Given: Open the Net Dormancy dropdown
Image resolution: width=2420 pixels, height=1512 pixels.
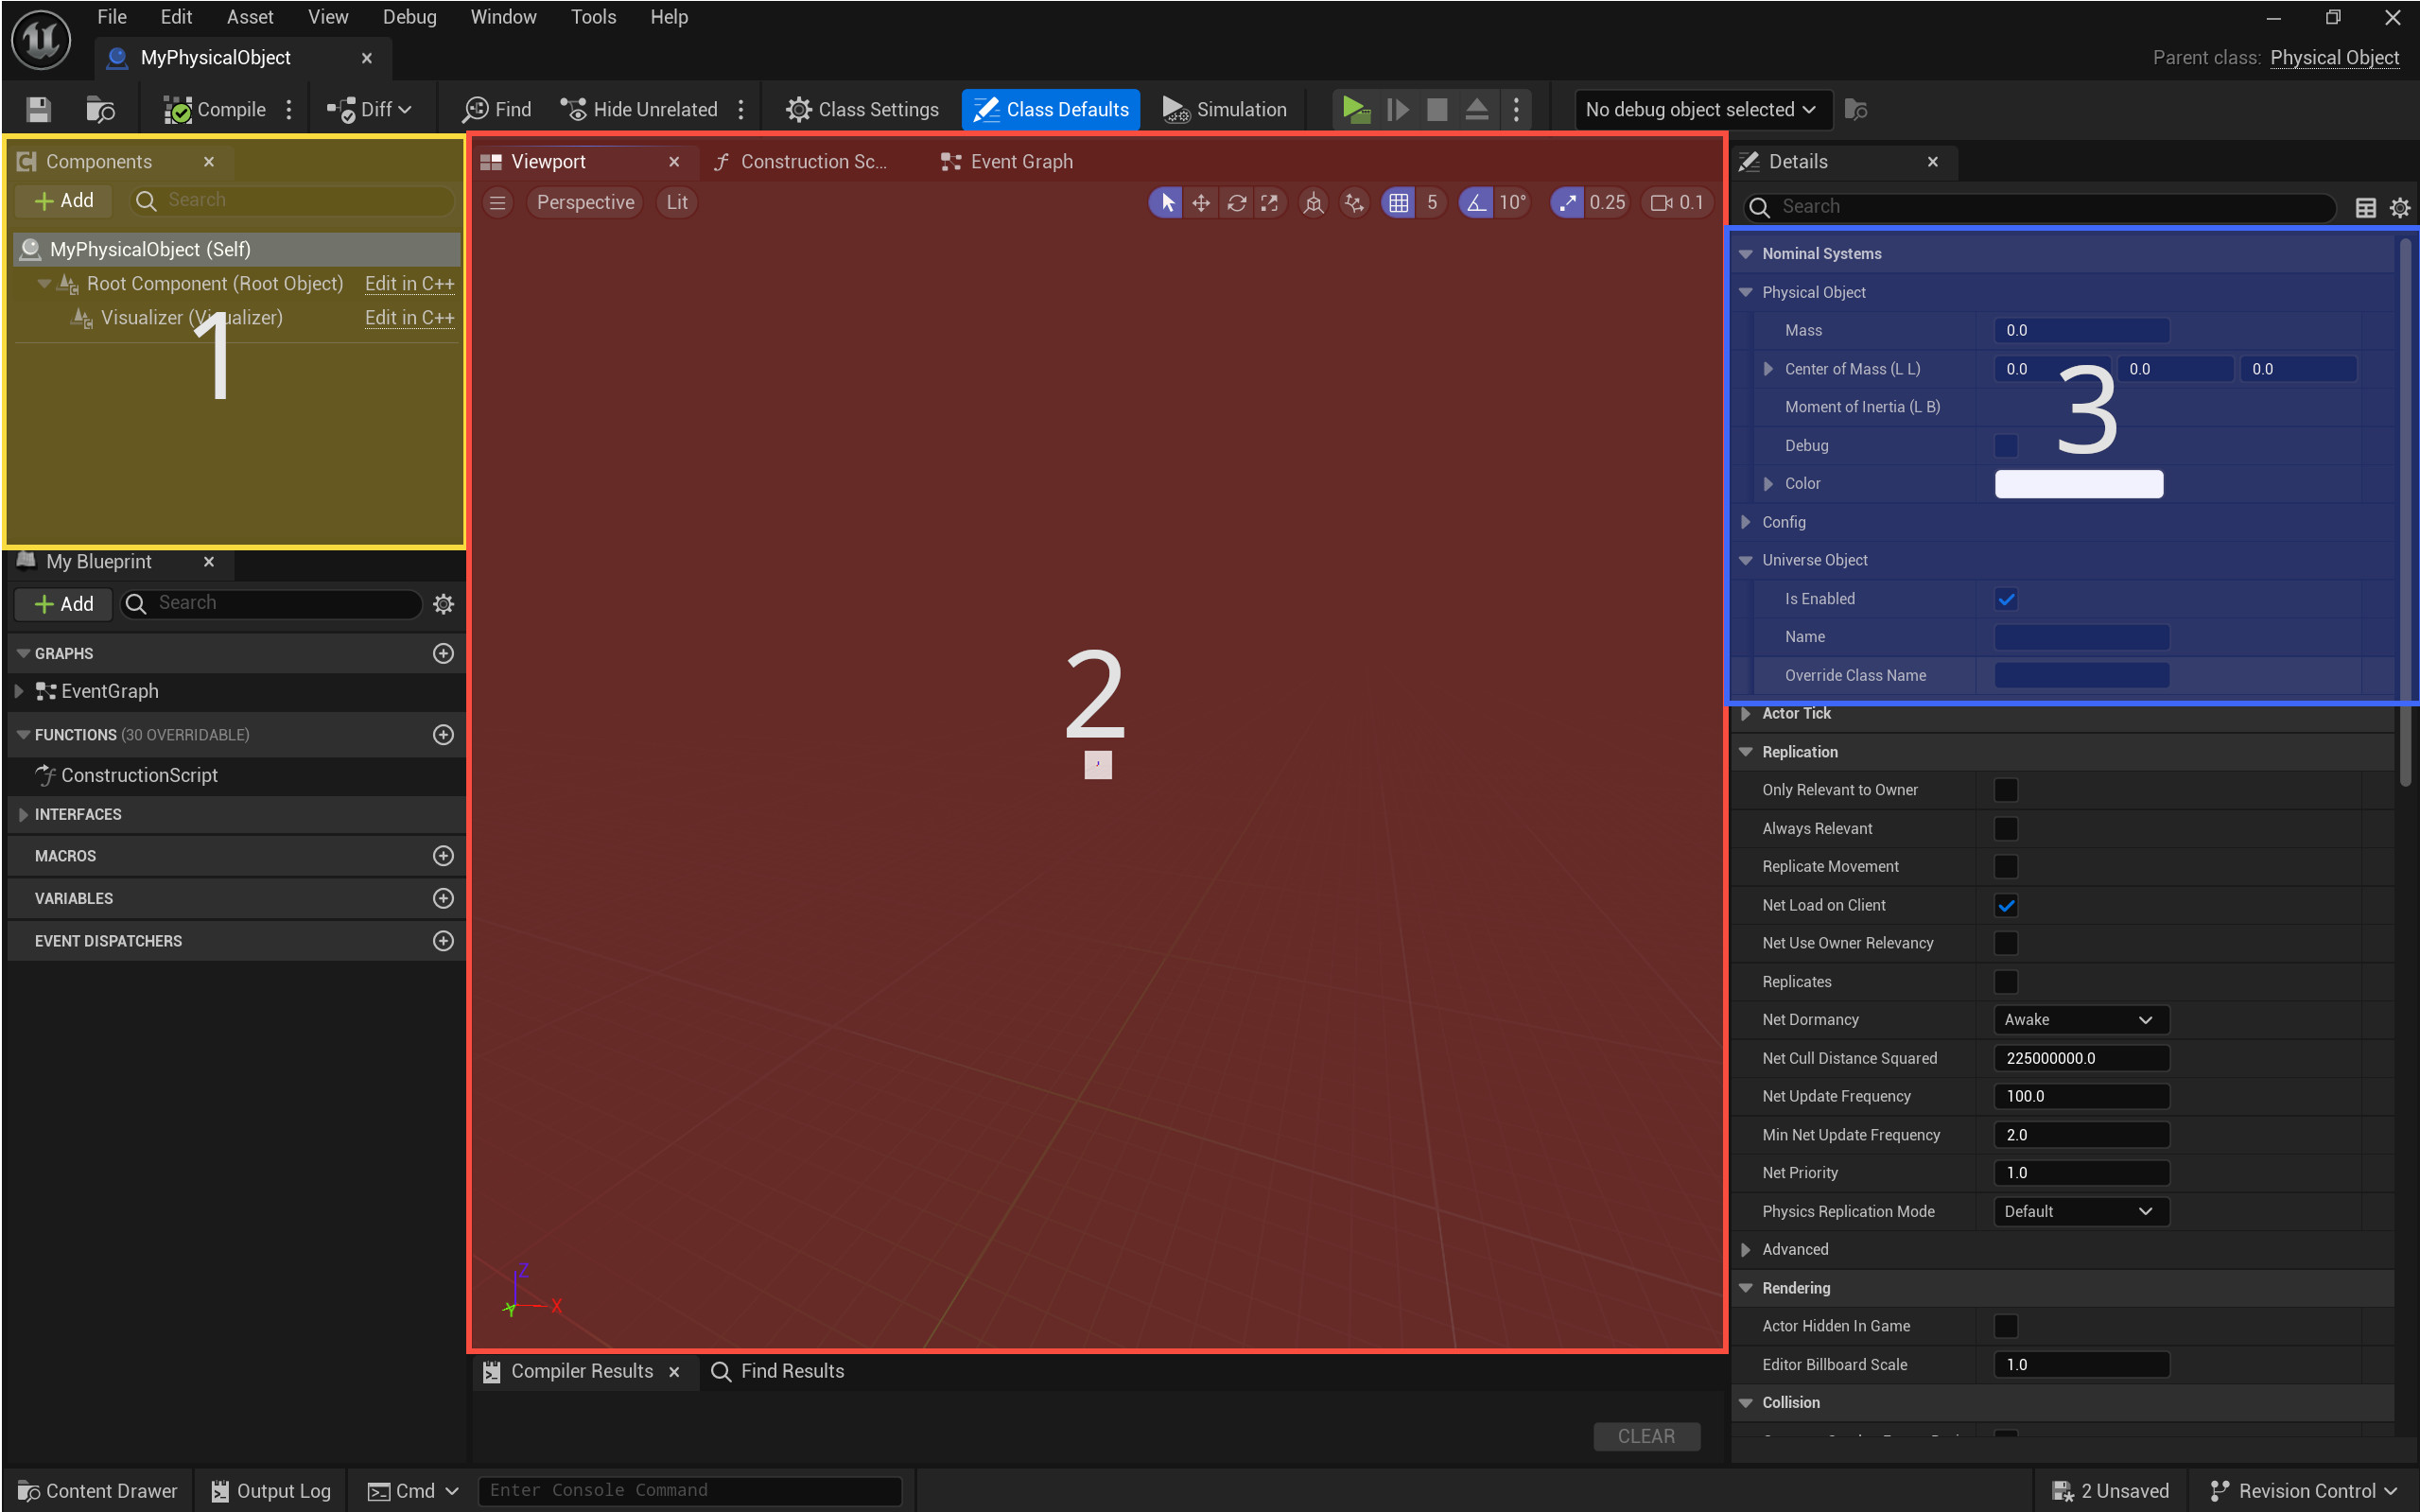Looking at the screenshot, I should tap(2079, 1019).
